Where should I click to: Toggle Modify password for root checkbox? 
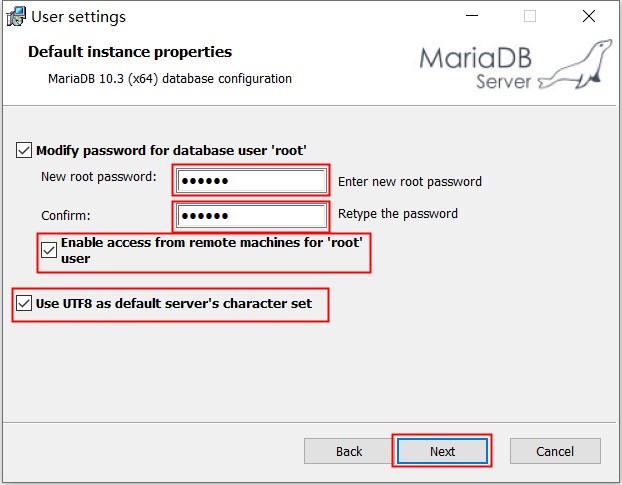[x=24, y=151]
